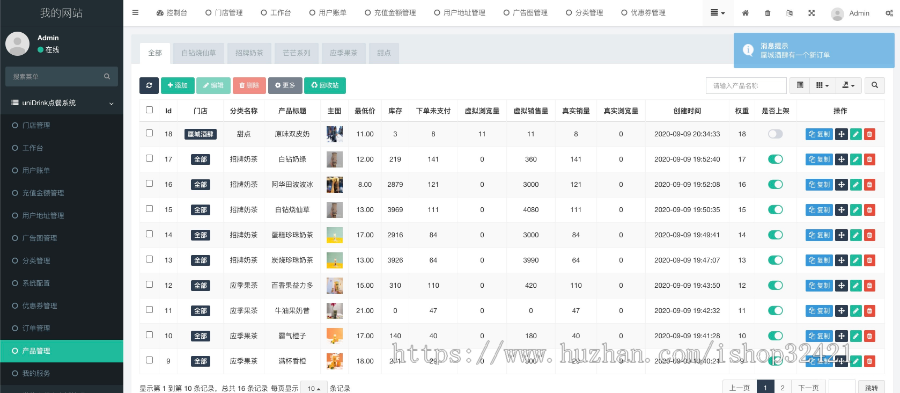Click the info icon in blue notification
Image resolution: width=900 pixels, height=393 pixels.
[748, 50]
